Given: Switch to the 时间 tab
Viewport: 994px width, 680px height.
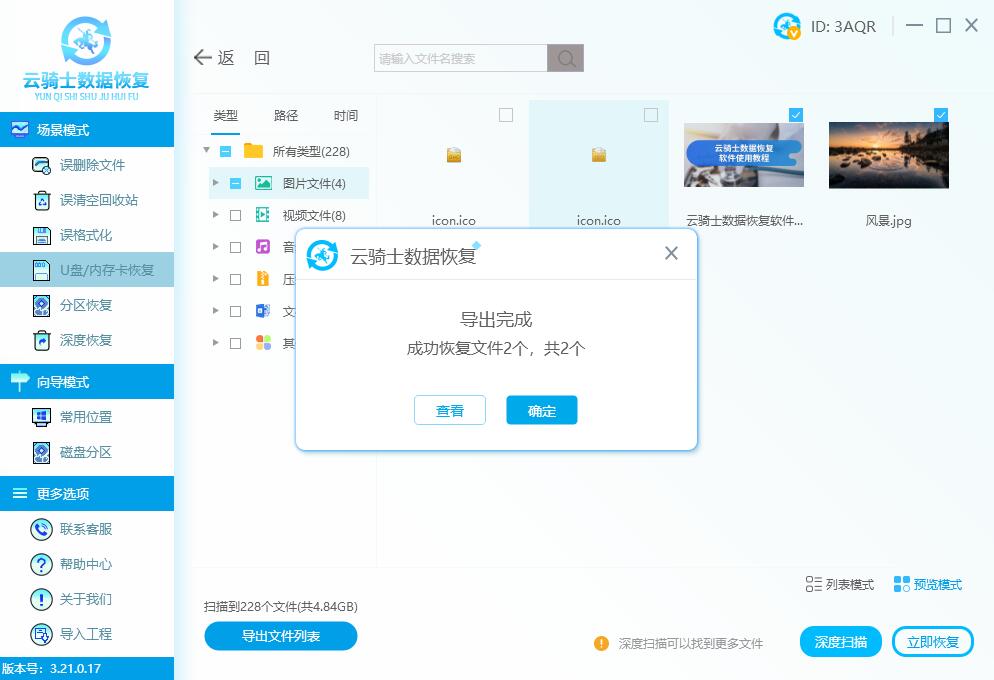Looking at the screenshot, I should tap(346, 116).
